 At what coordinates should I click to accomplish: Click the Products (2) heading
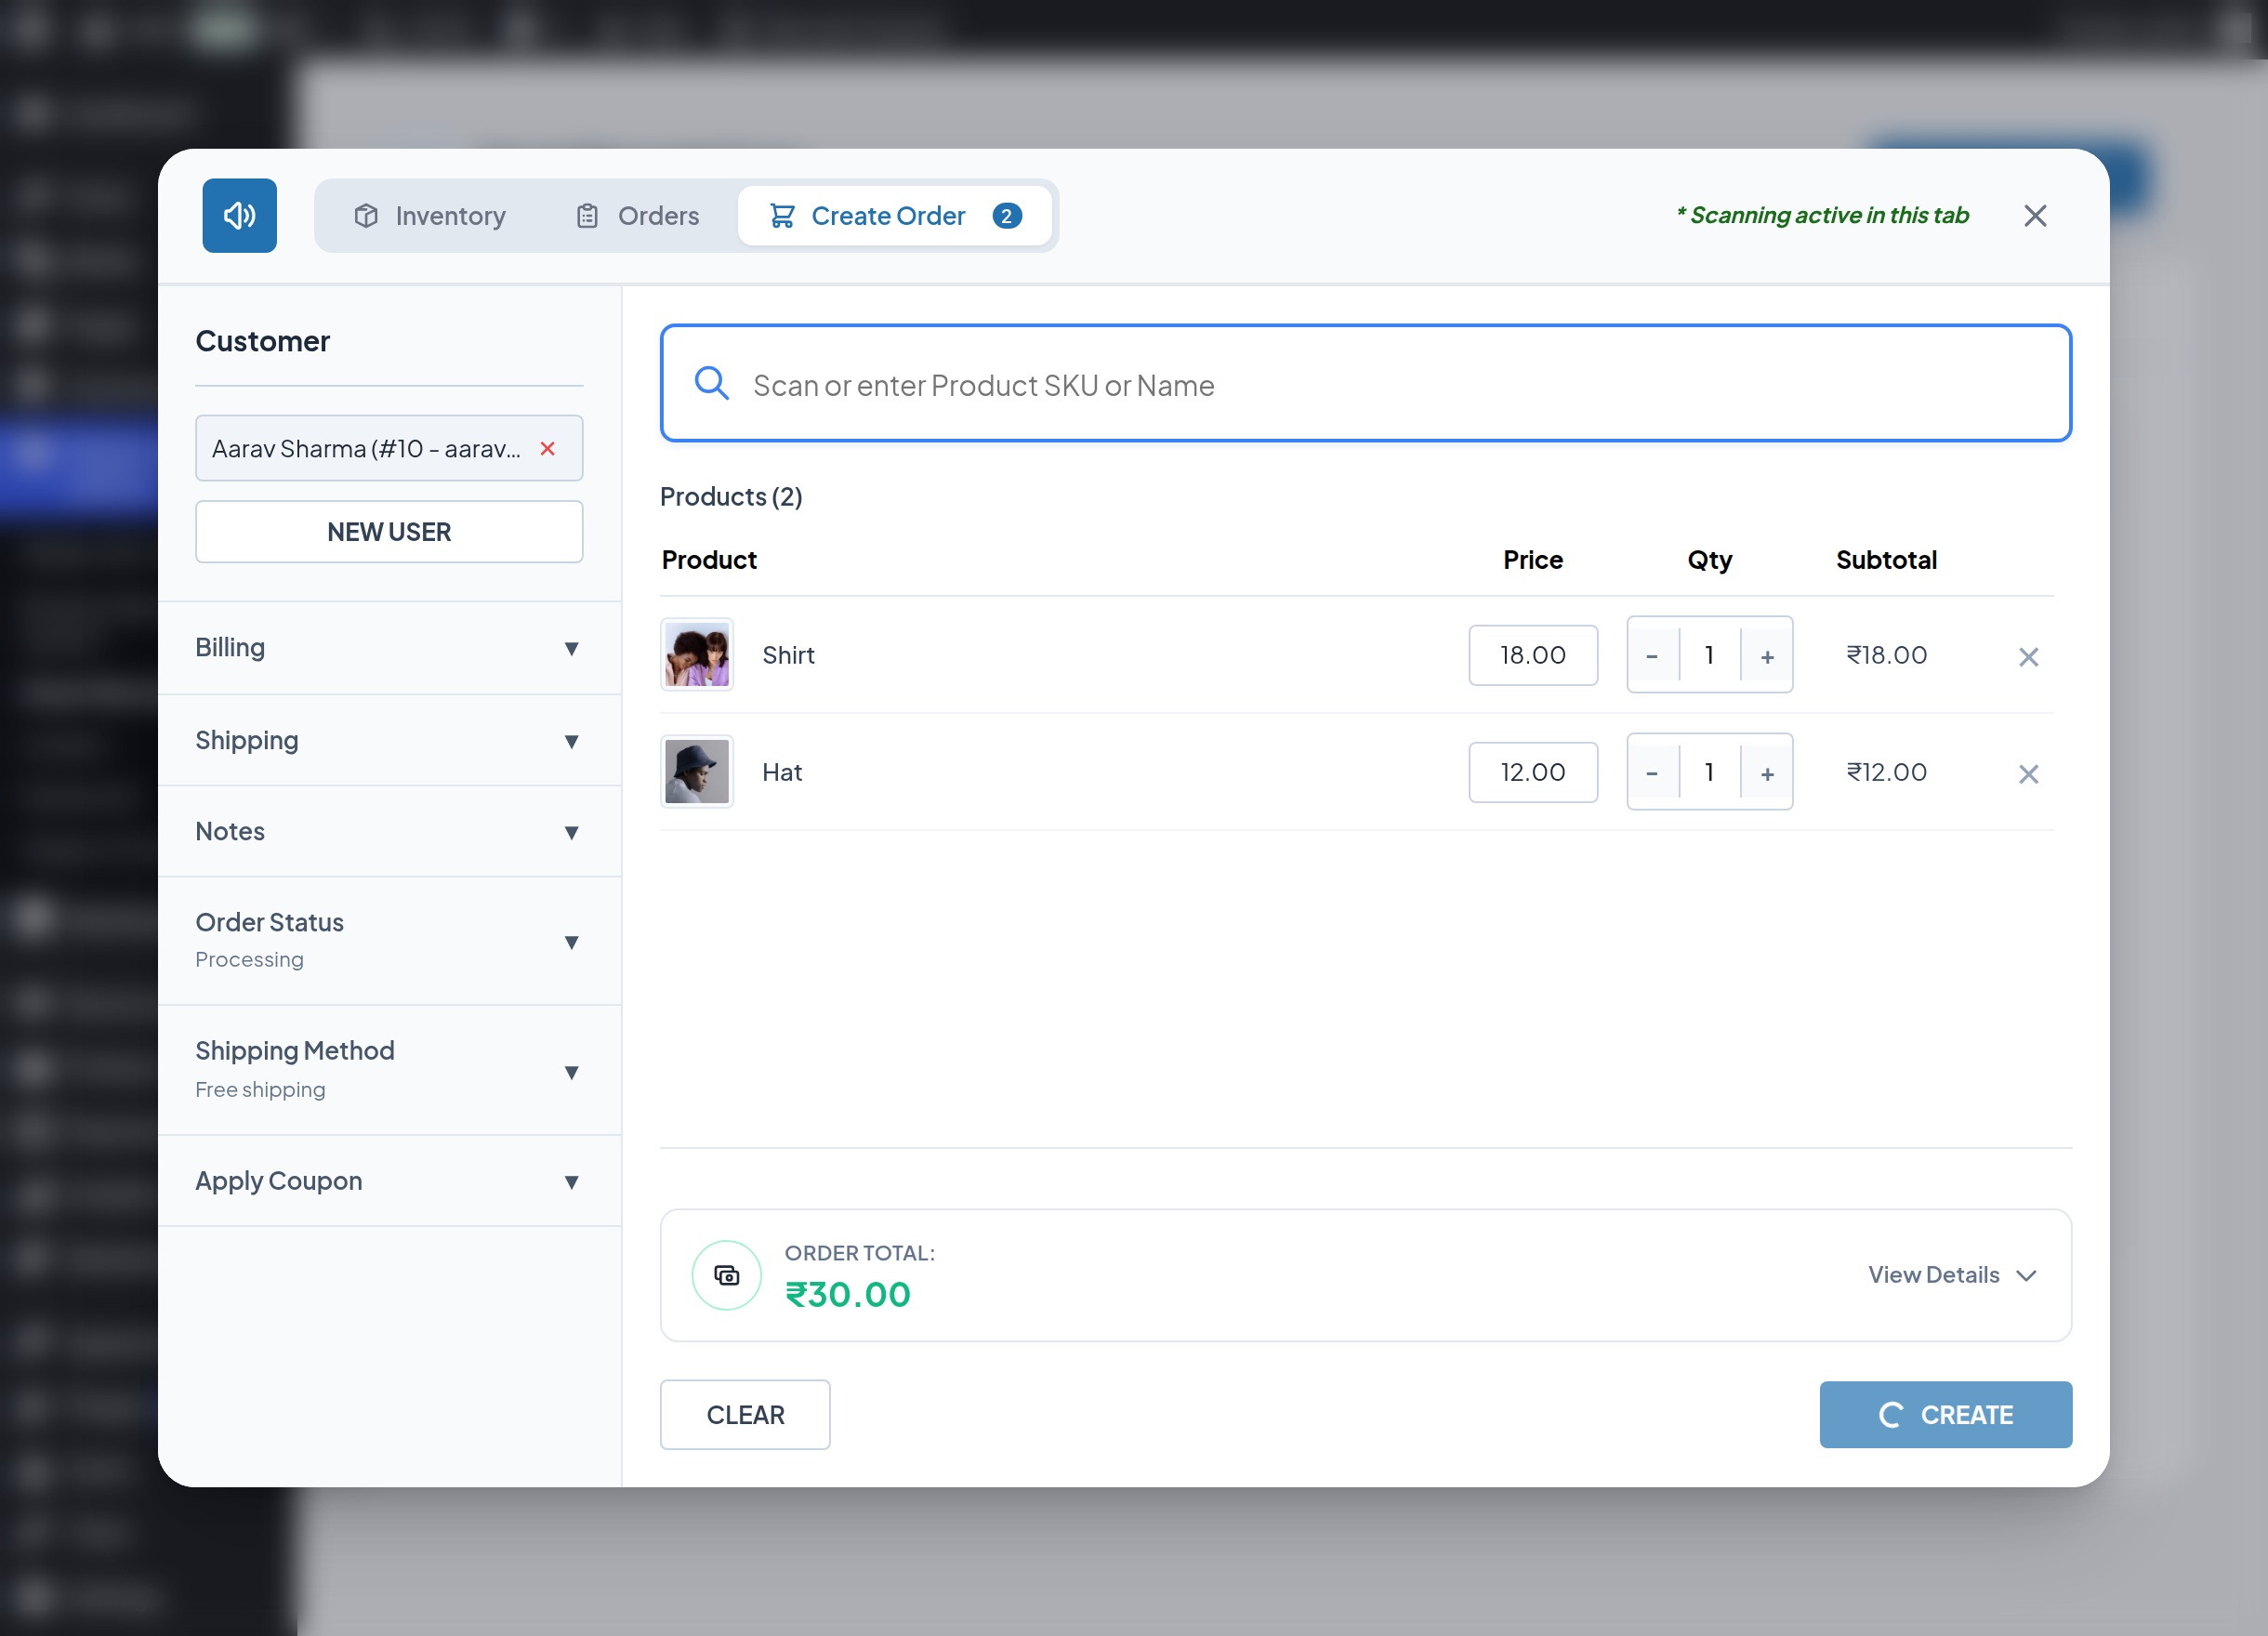coord(731,497)
